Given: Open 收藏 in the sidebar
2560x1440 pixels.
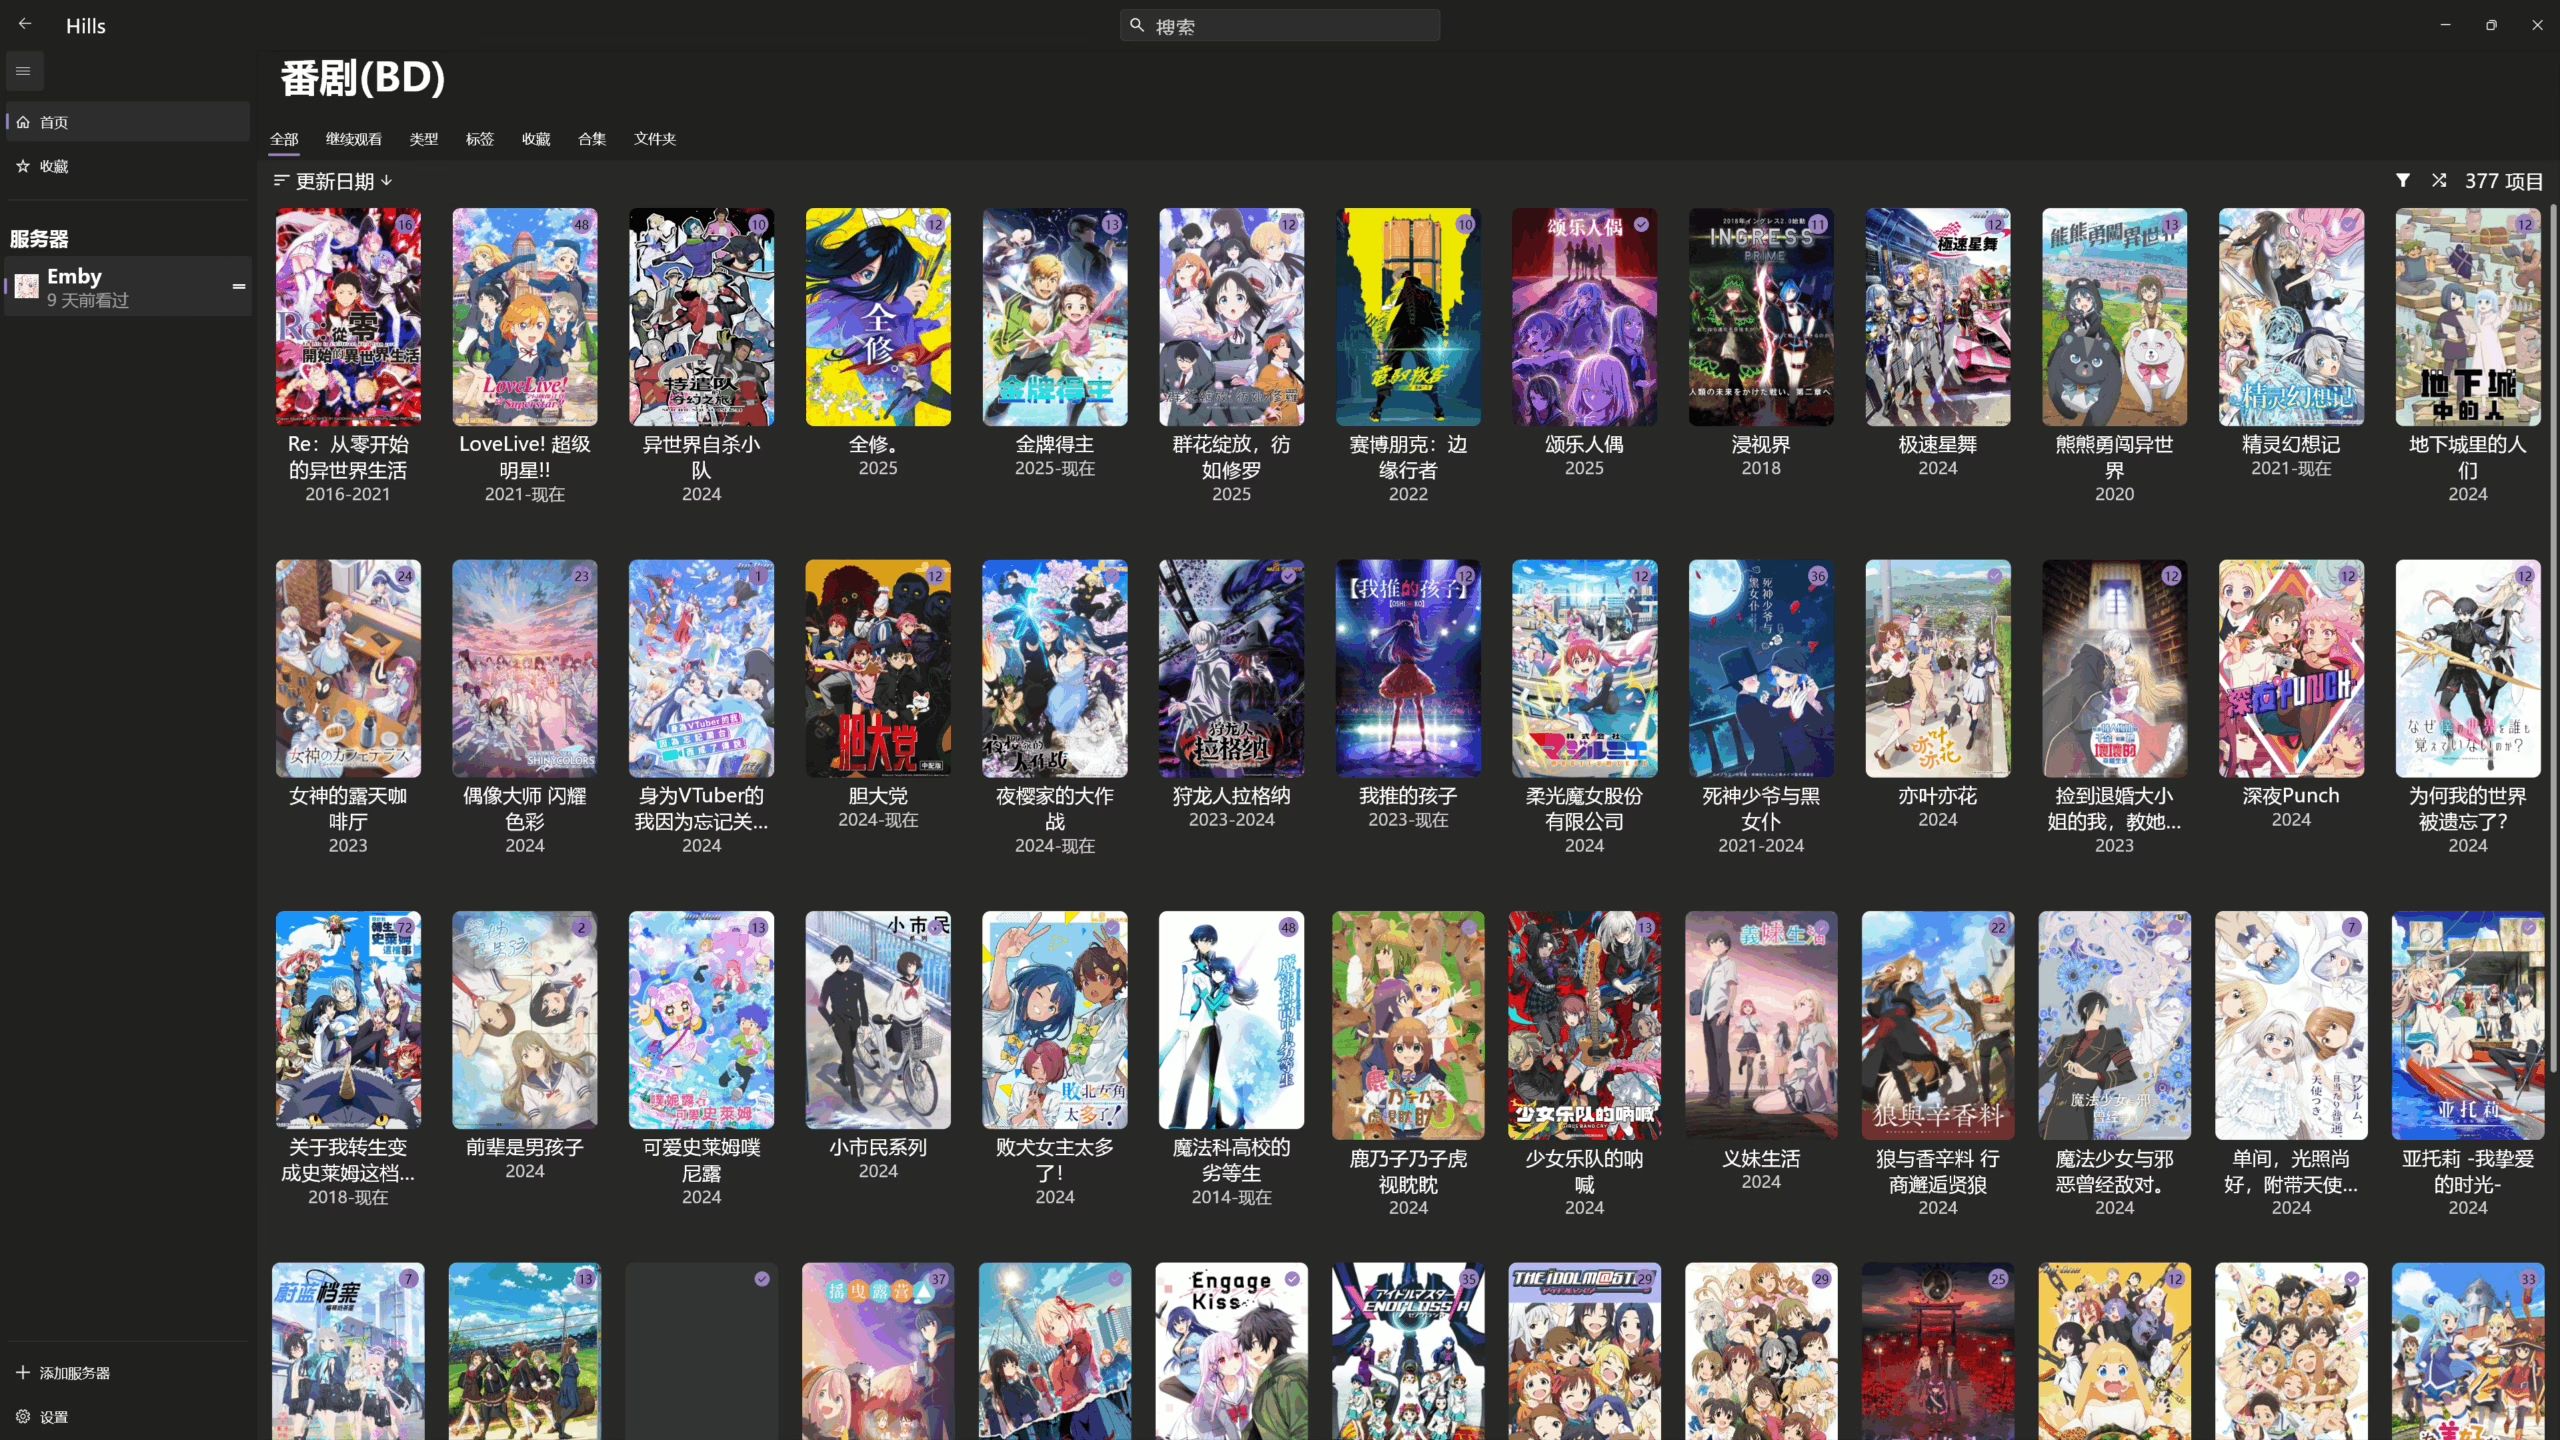Looking at the screenshot, I should [x=128, y=166].
